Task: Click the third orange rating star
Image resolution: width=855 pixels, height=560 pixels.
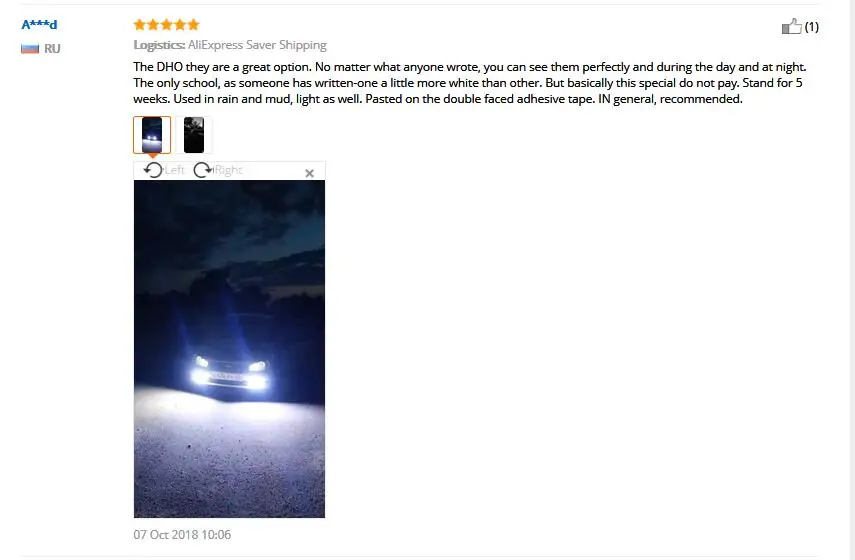Action: (x=166, y=25)
